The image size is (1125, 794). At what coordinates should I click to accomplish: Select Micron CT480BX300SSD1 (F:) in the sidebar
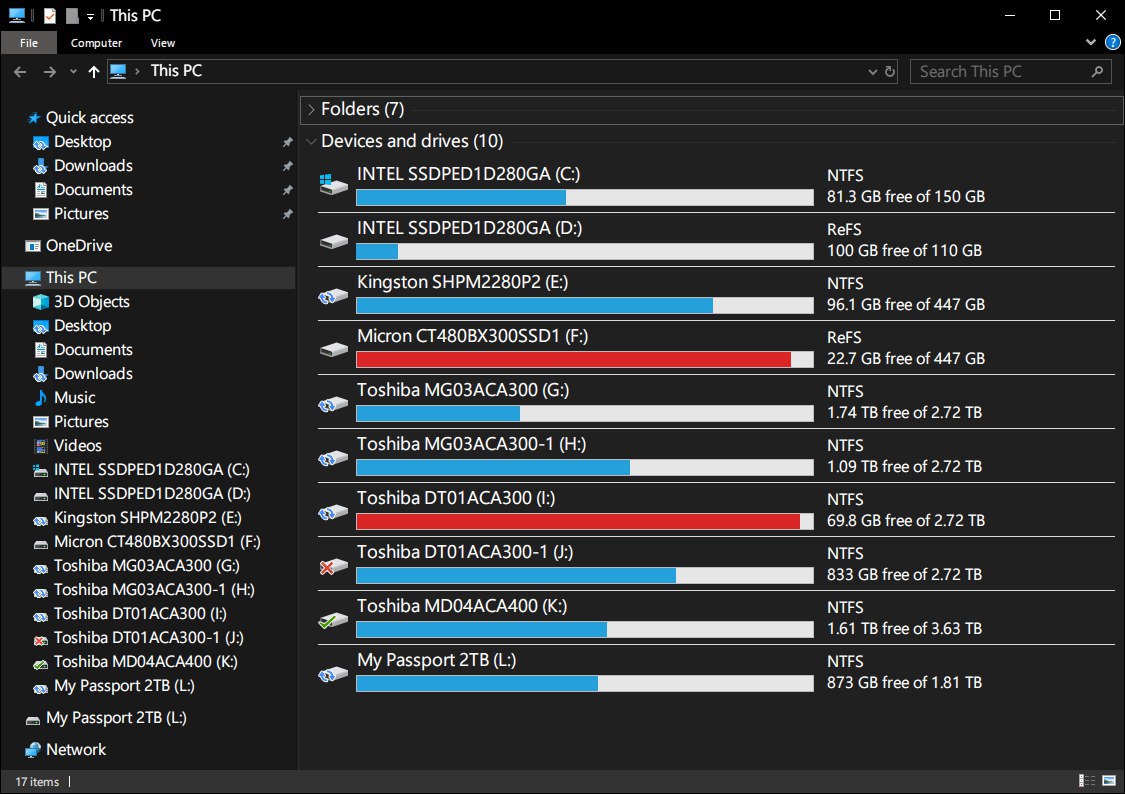(x=157, y=542)
